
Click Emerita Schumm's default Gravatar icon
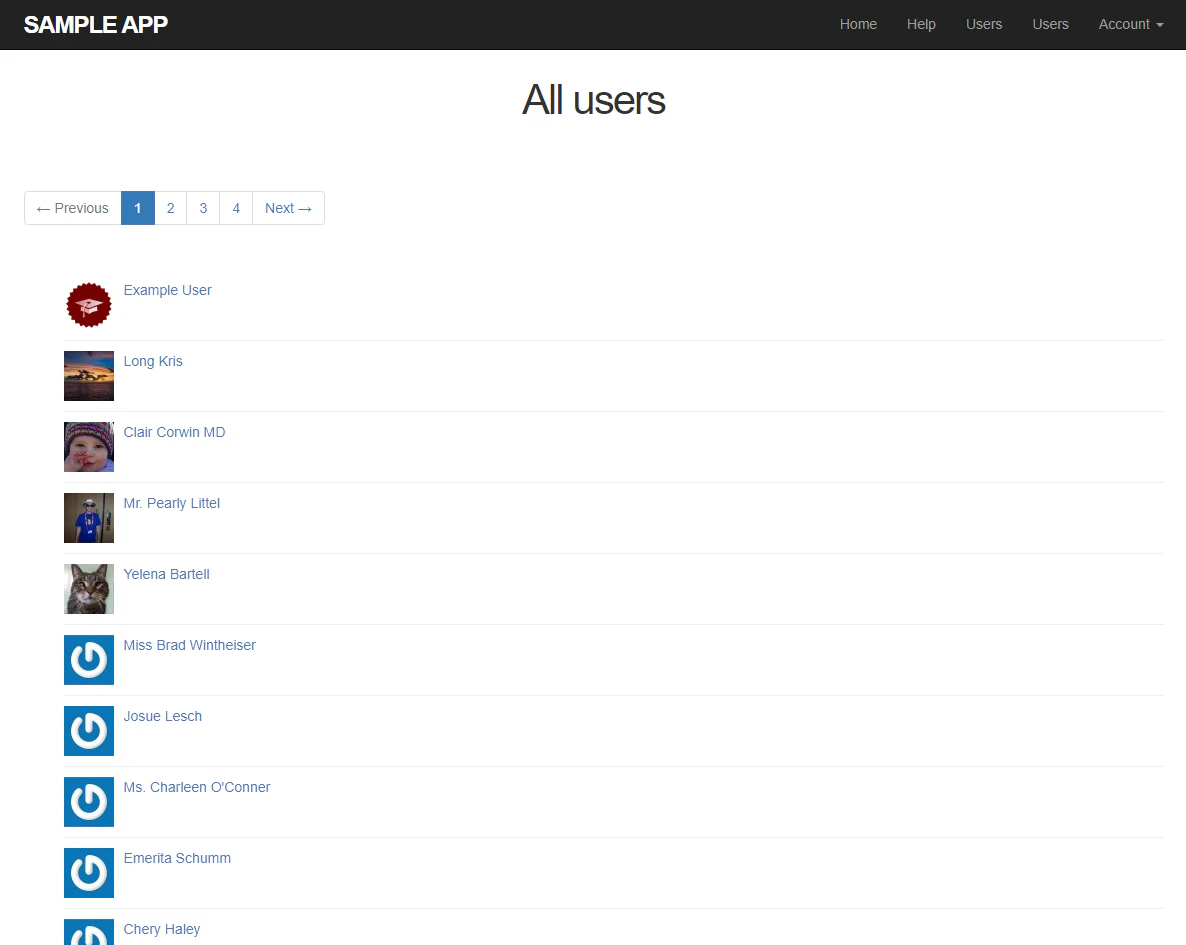point(88,873)
